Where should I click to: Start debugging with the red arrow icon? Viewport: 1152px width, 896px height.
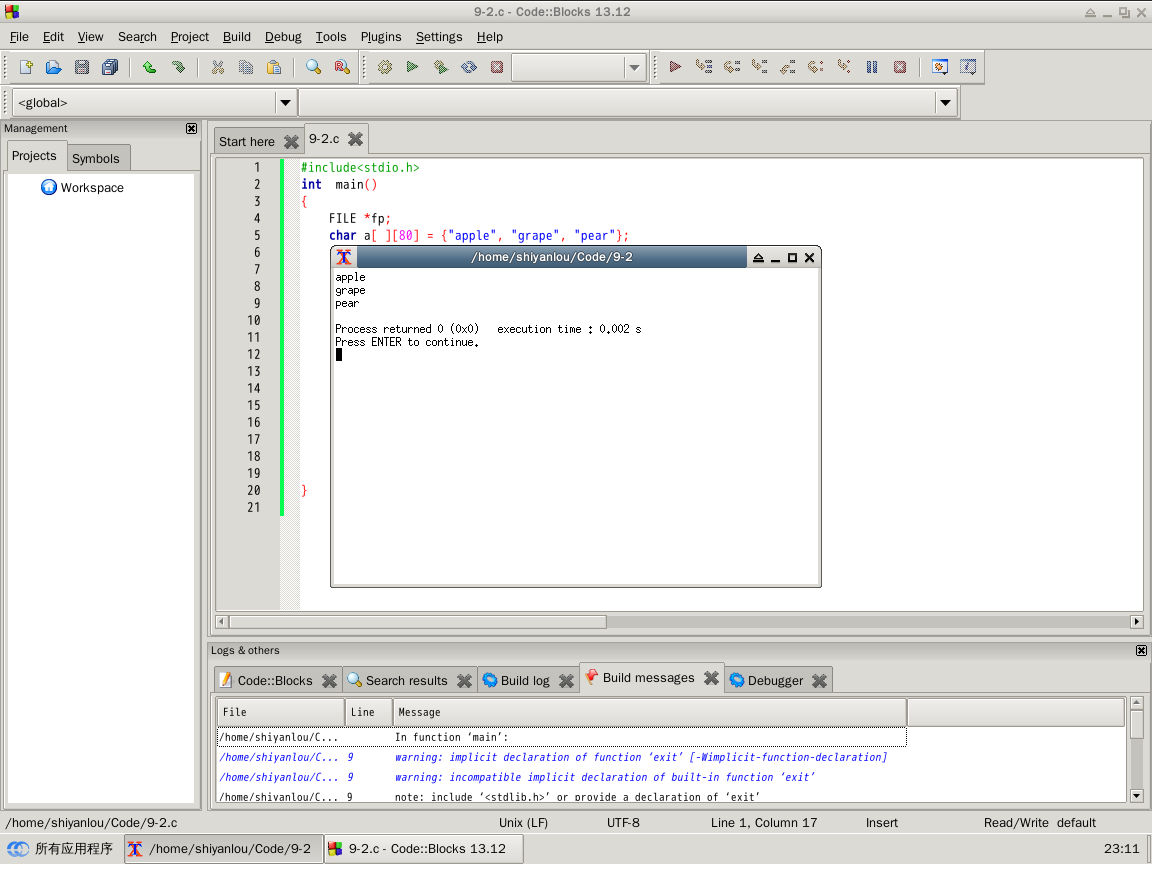pos(675,67)
